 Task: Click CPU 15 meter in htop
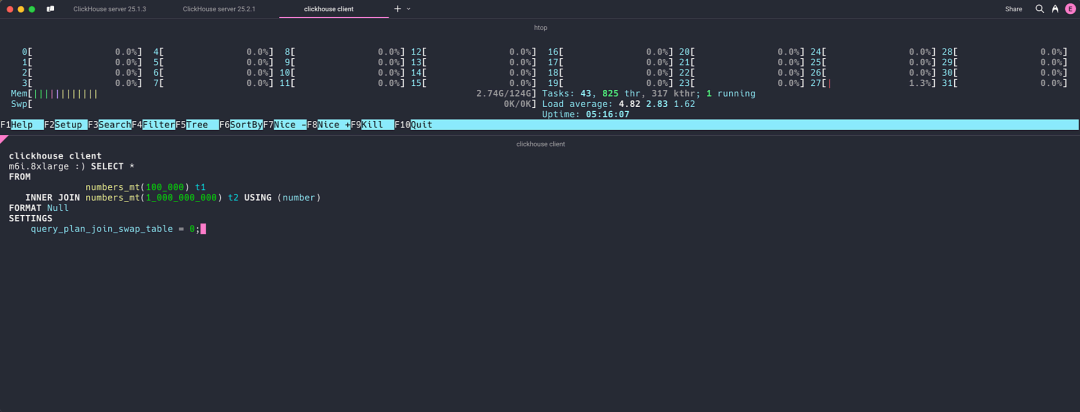tap(474, 83)
